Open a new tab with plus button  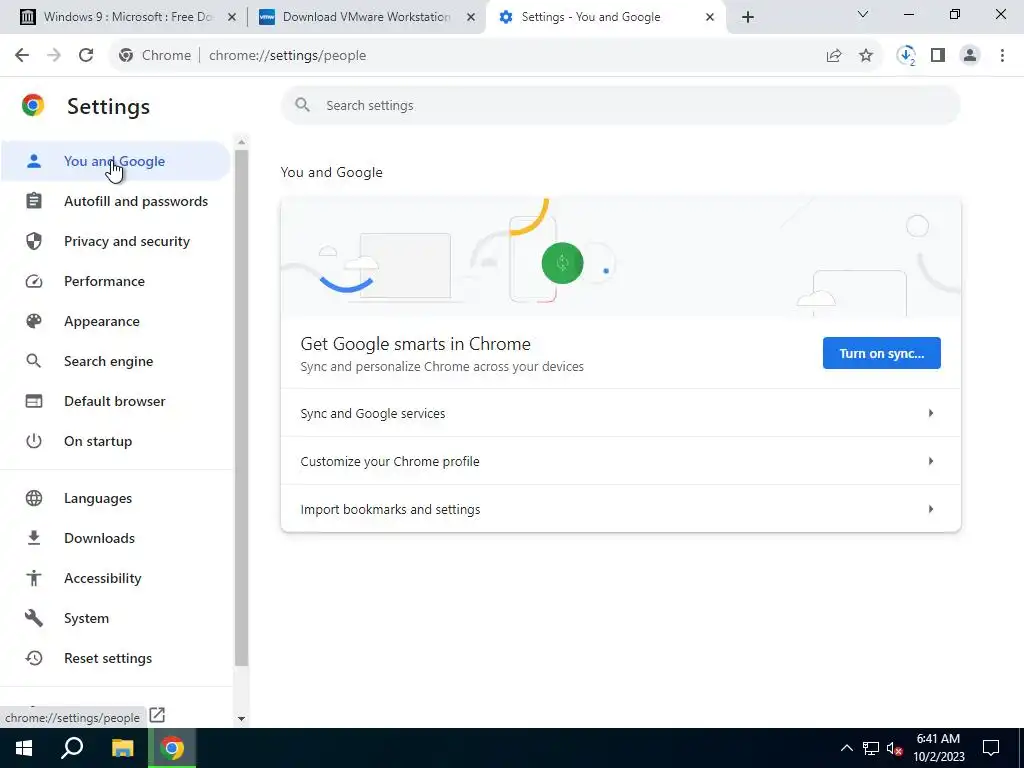(x=748, y=17)
